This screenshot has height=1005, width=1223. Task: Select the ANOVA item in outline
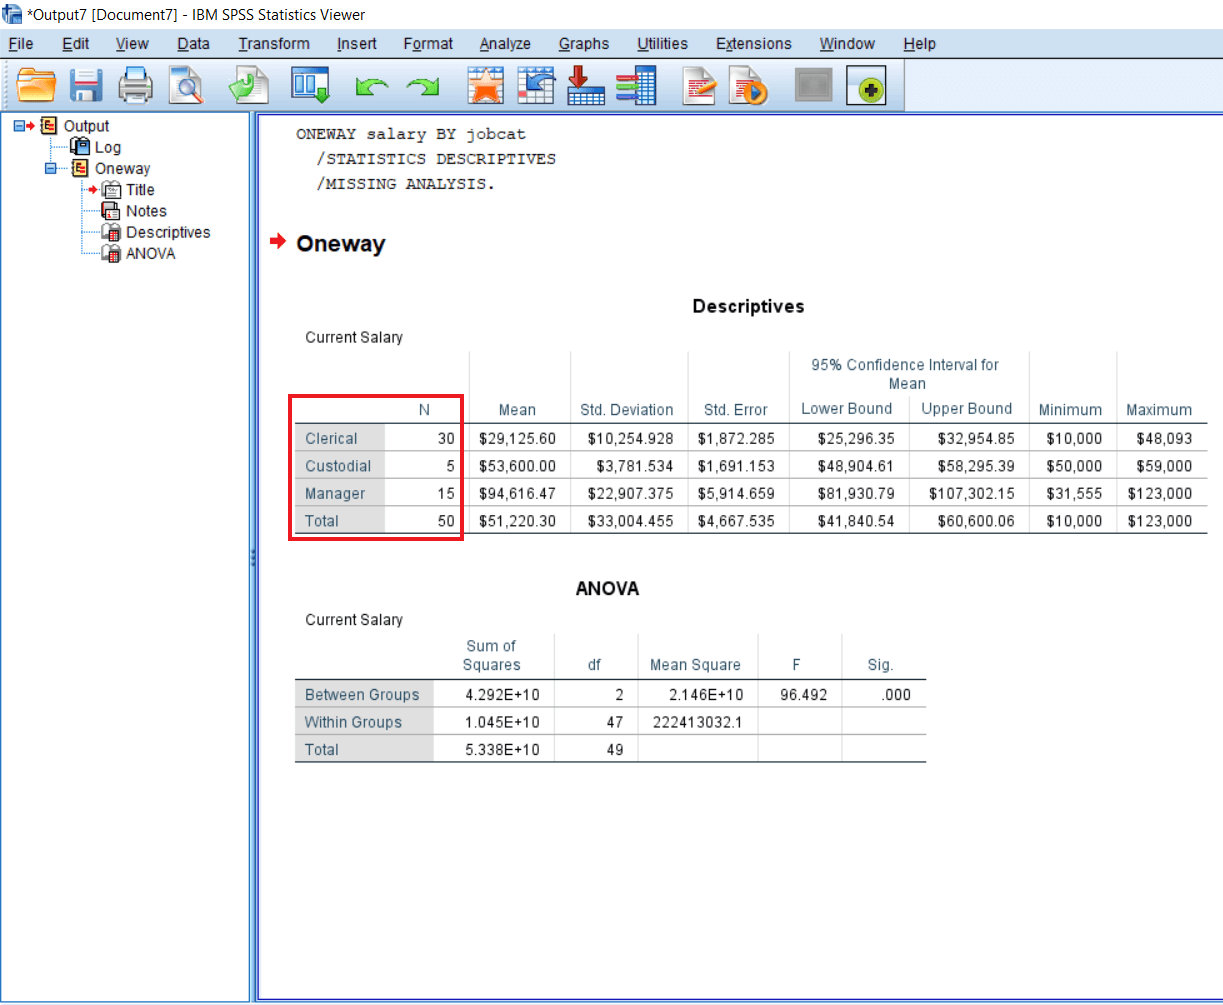(150, 253)
